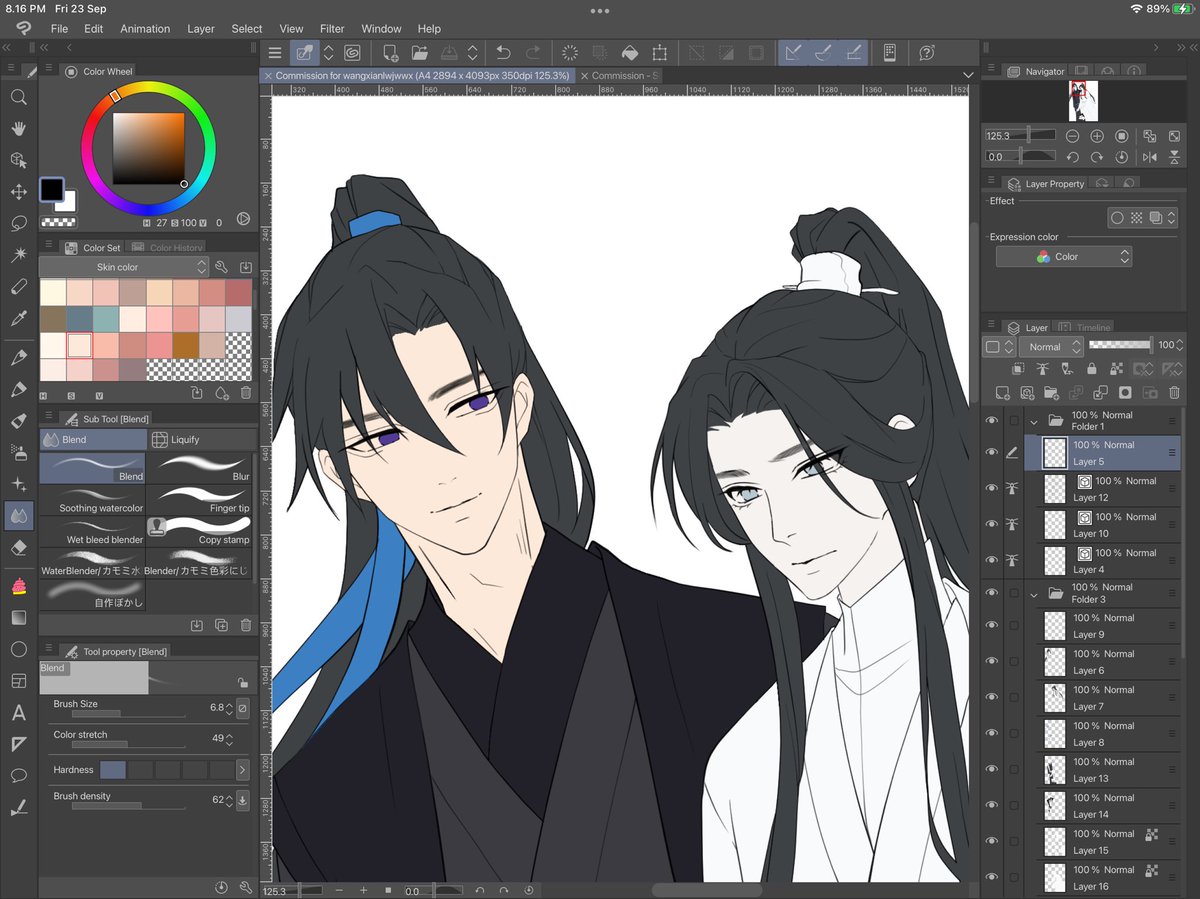This screenshot has height=899, width=1200.
Task: Toggle visibility of Folder 1
Action: tap(992, 420)
